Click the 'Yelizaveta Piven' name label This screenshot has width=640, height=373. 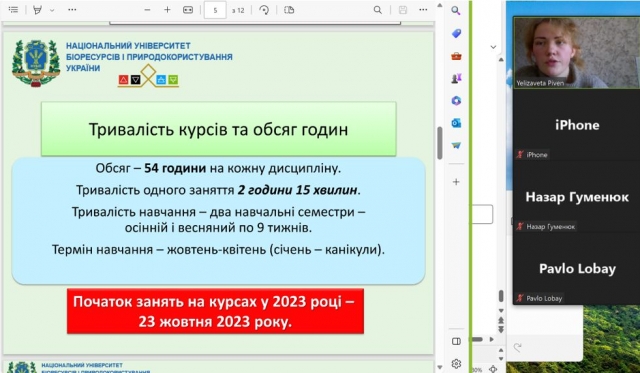pos(540,83)
